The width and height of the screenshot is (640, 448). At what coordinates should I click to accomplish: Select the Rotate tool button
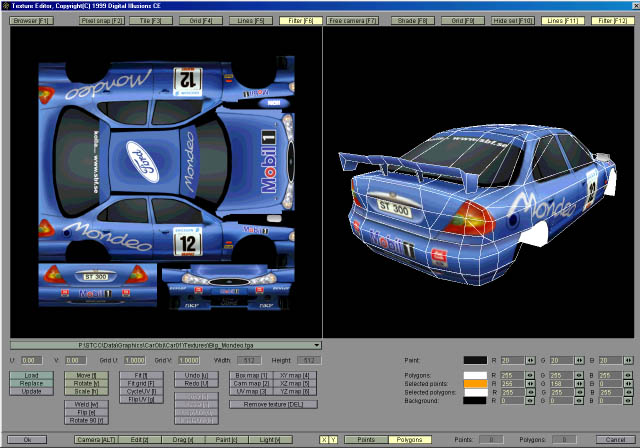click(x=86, y=384)
